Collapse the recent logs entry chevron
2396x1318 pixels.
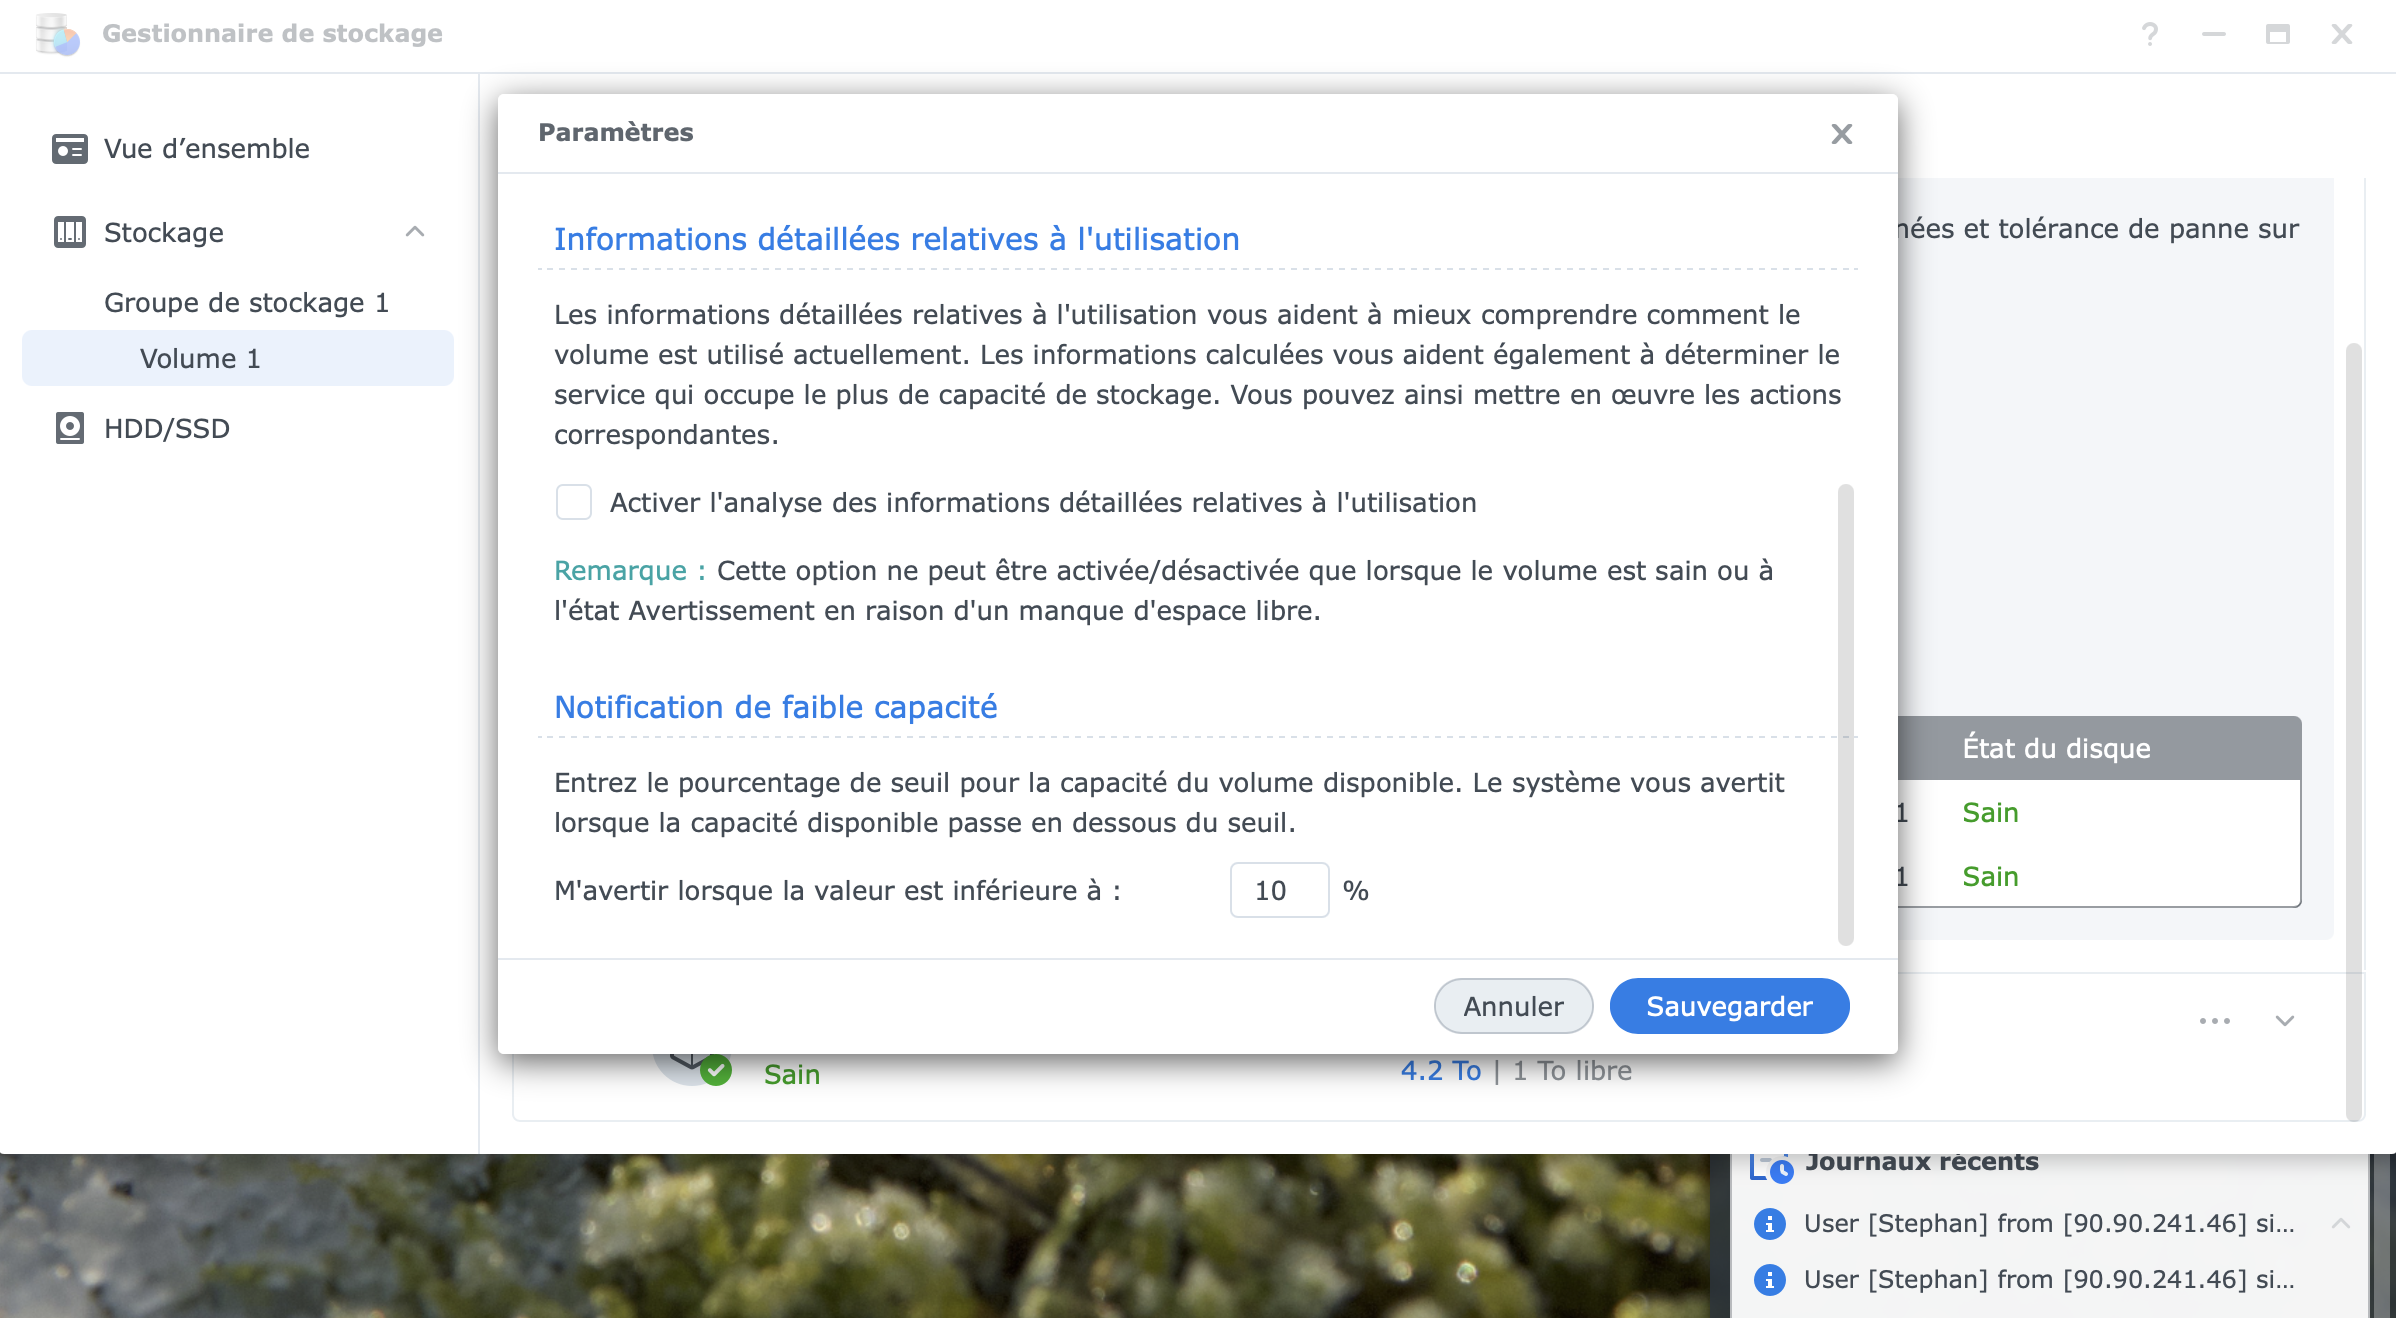2340,1223
